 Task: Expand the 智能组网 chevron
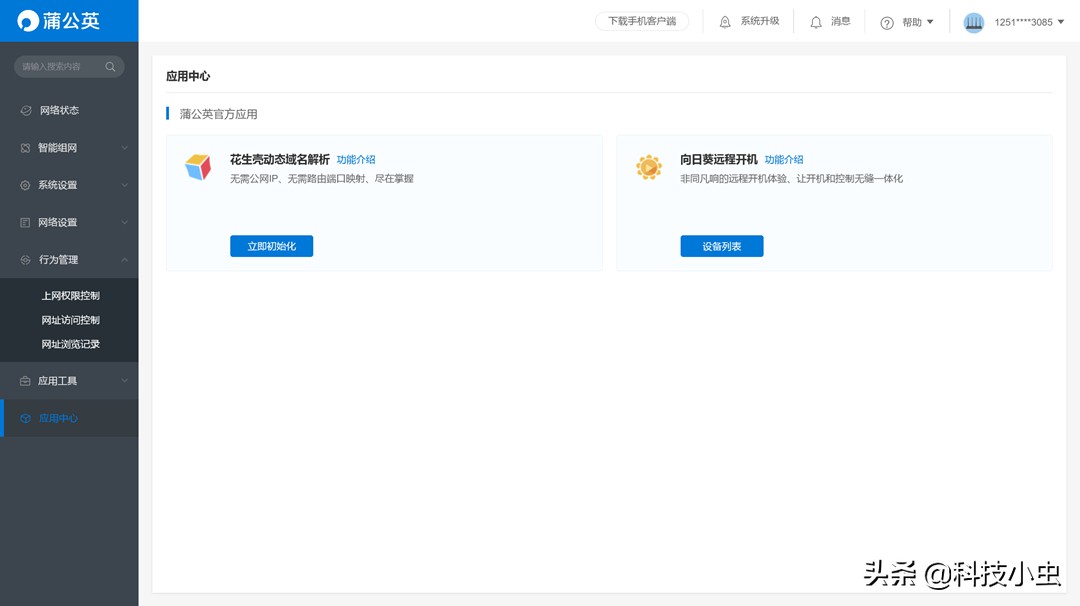click(x=125, y=147)
